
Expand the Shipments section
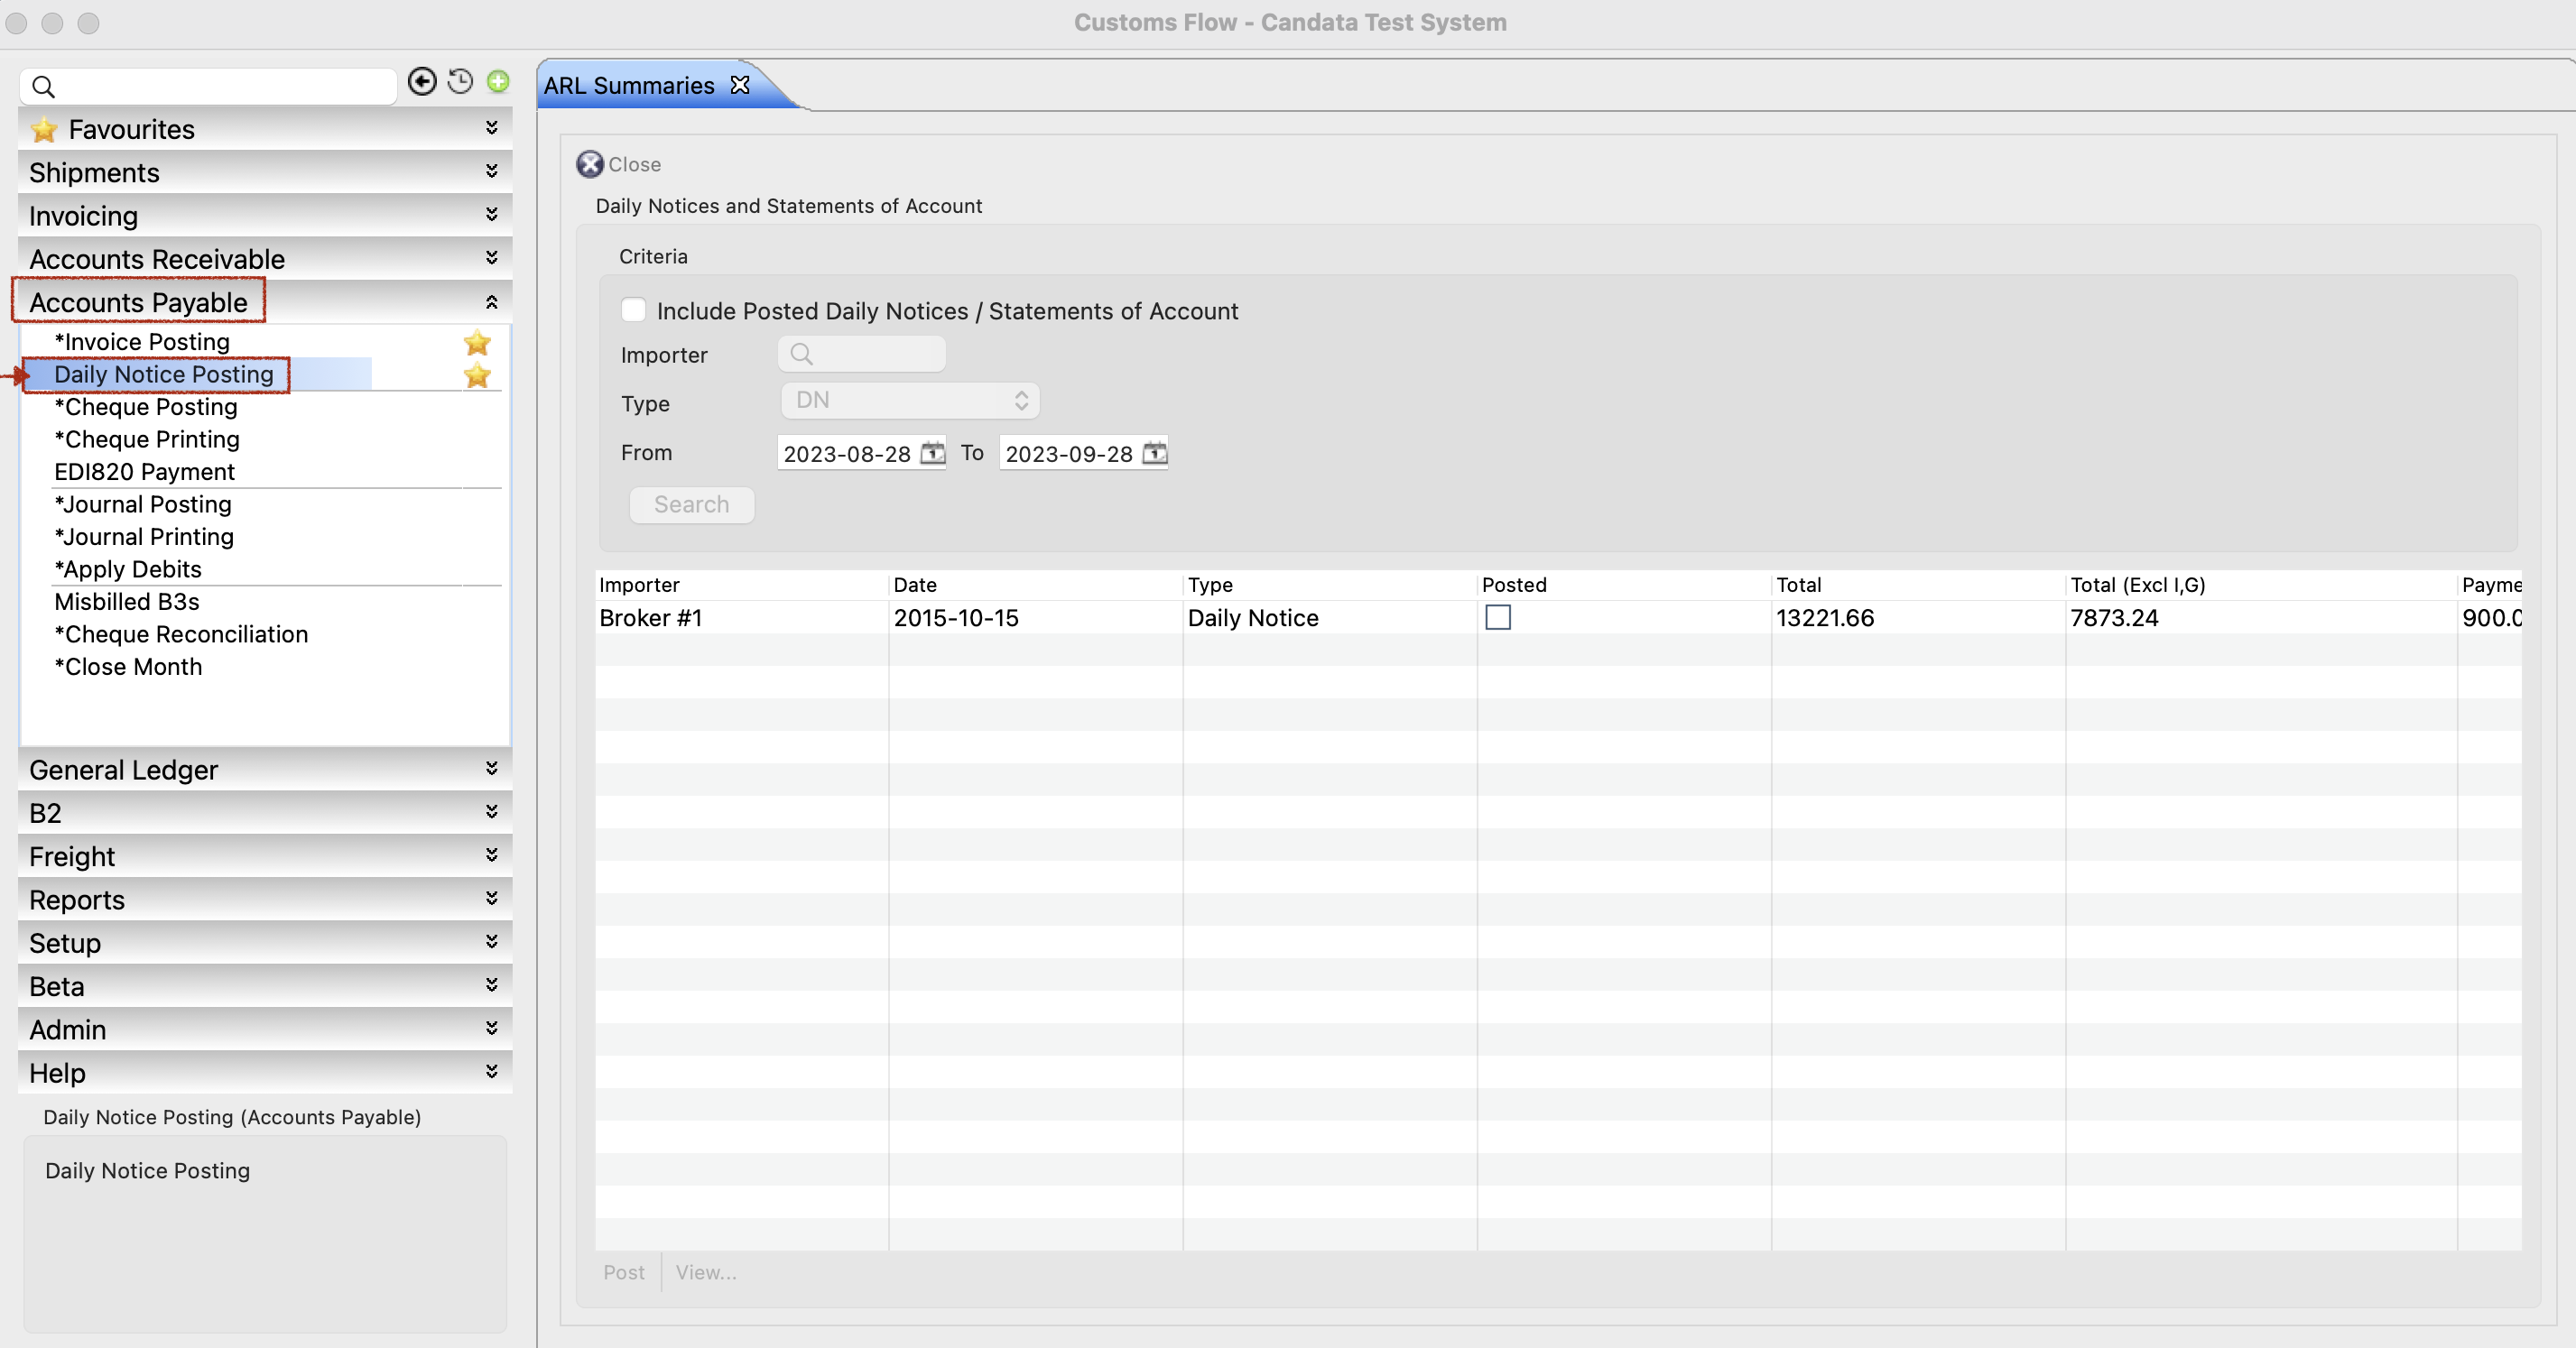[491, 171]
